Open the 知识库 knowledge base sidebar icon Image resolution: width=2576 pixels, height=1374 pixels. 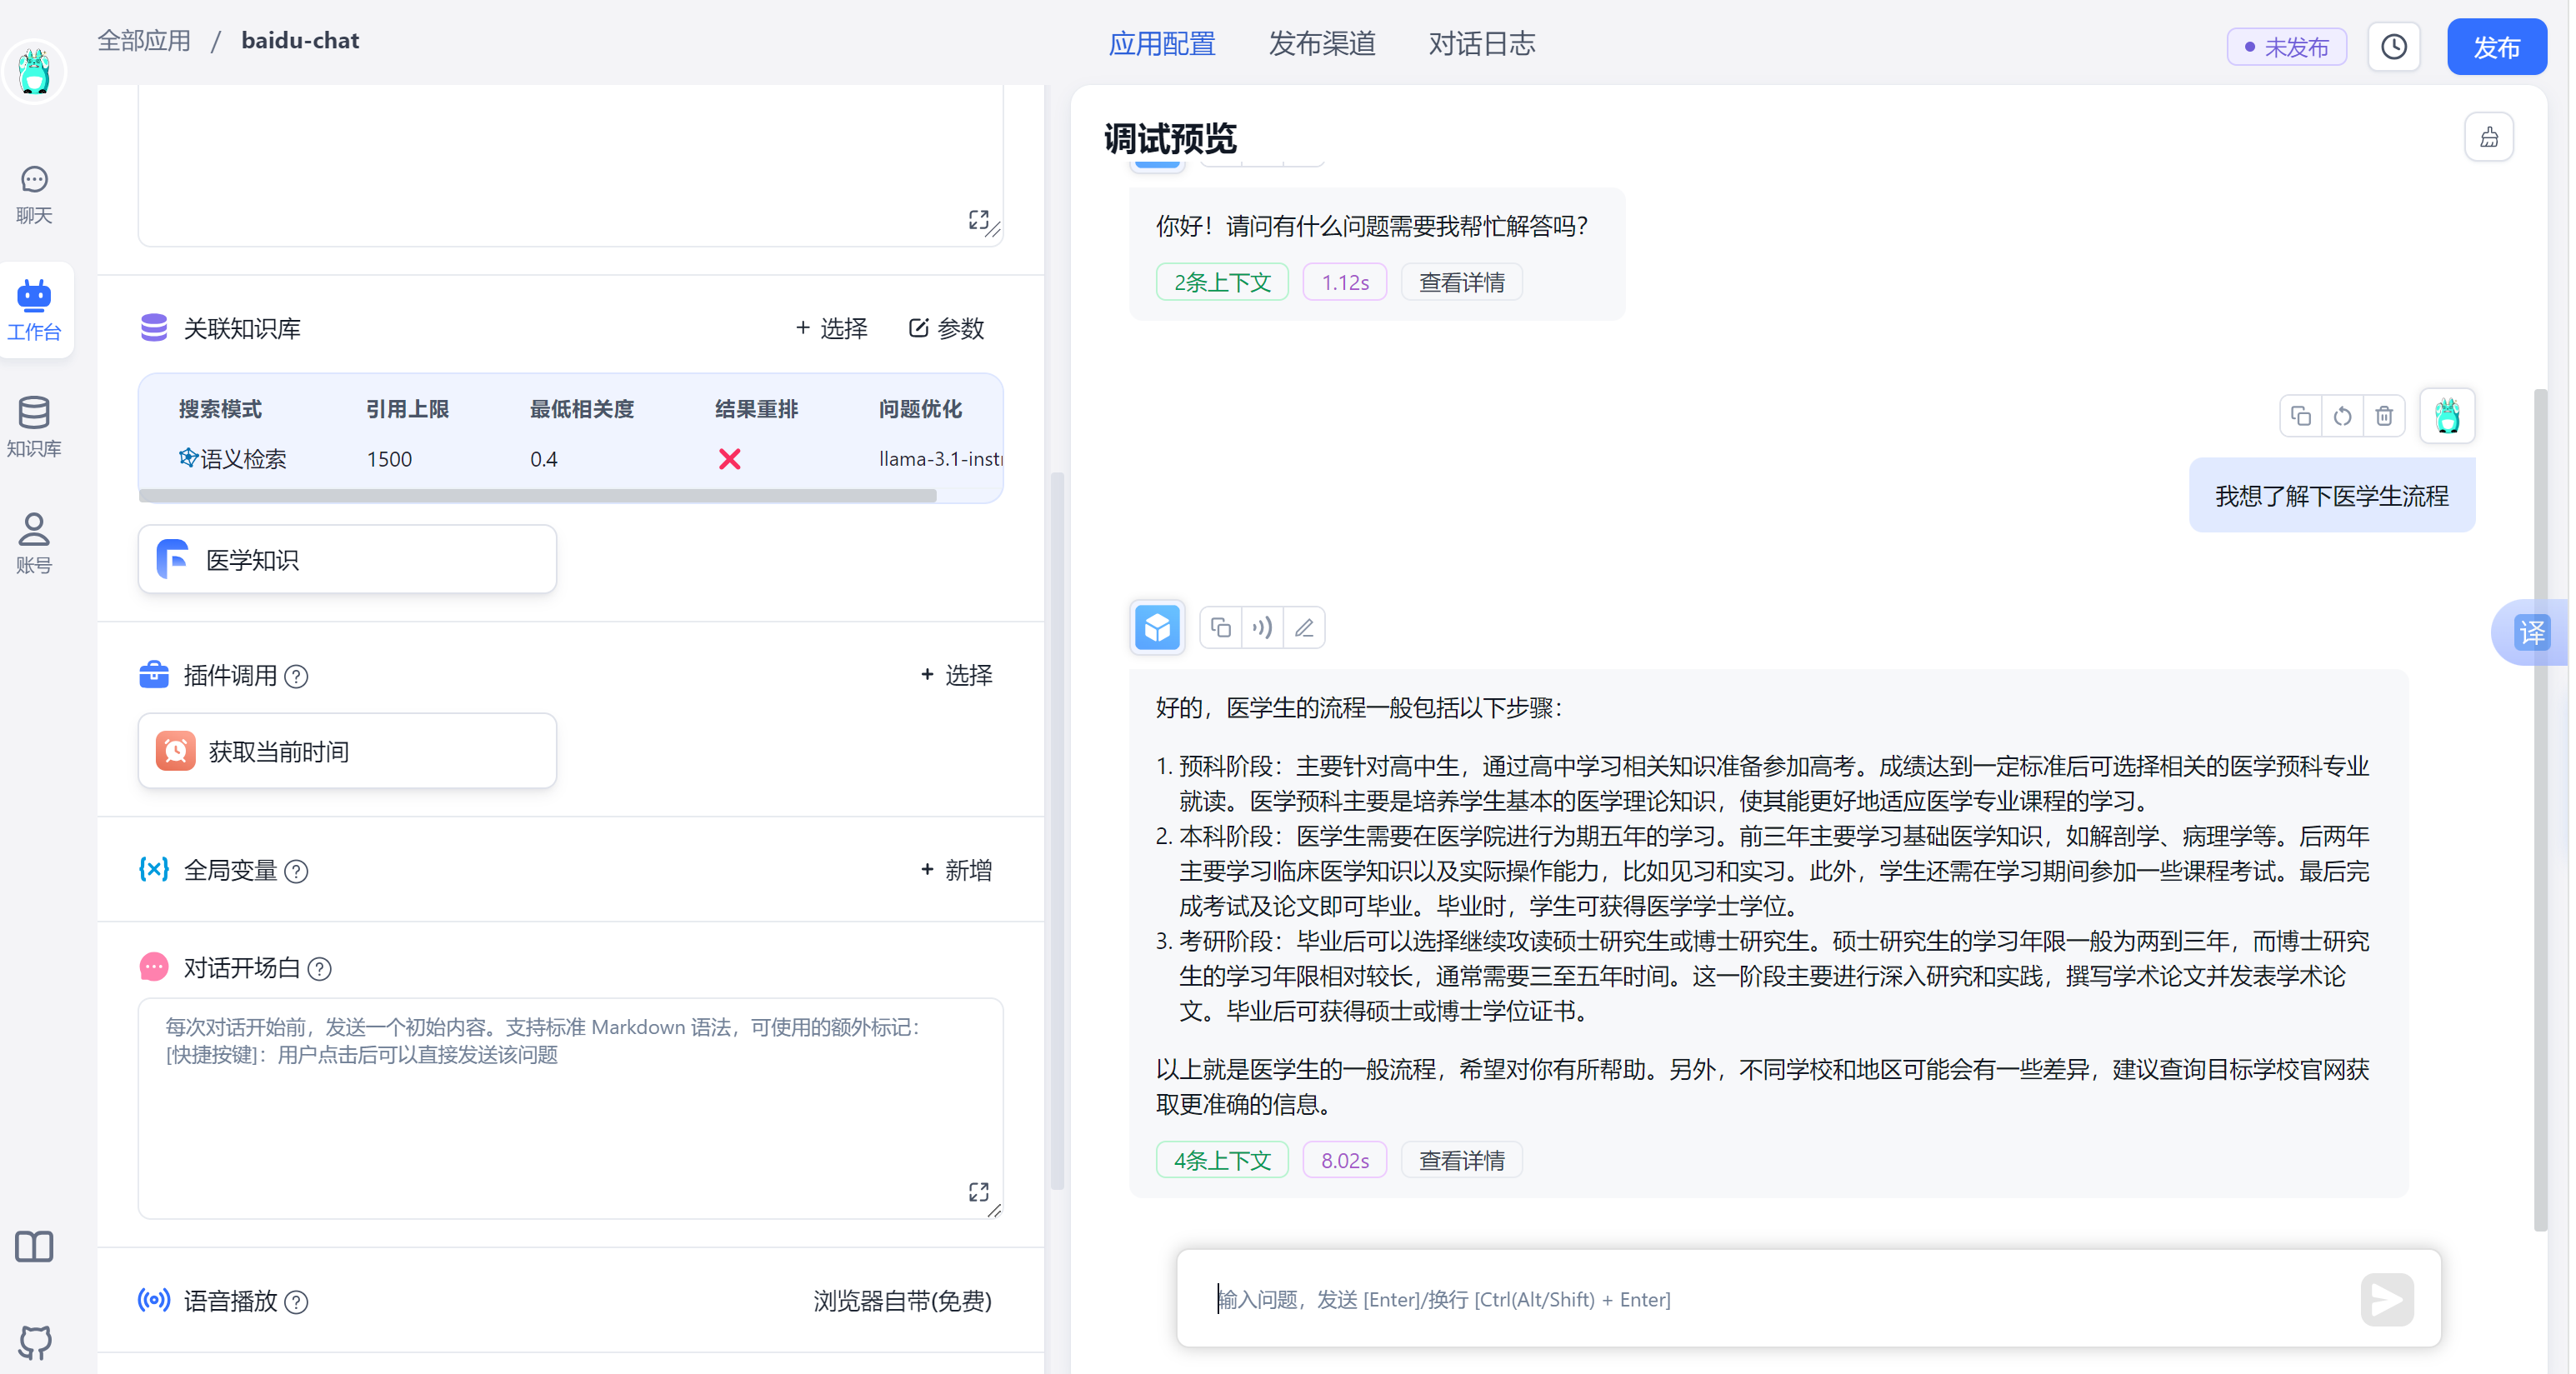tap(34, 426)
